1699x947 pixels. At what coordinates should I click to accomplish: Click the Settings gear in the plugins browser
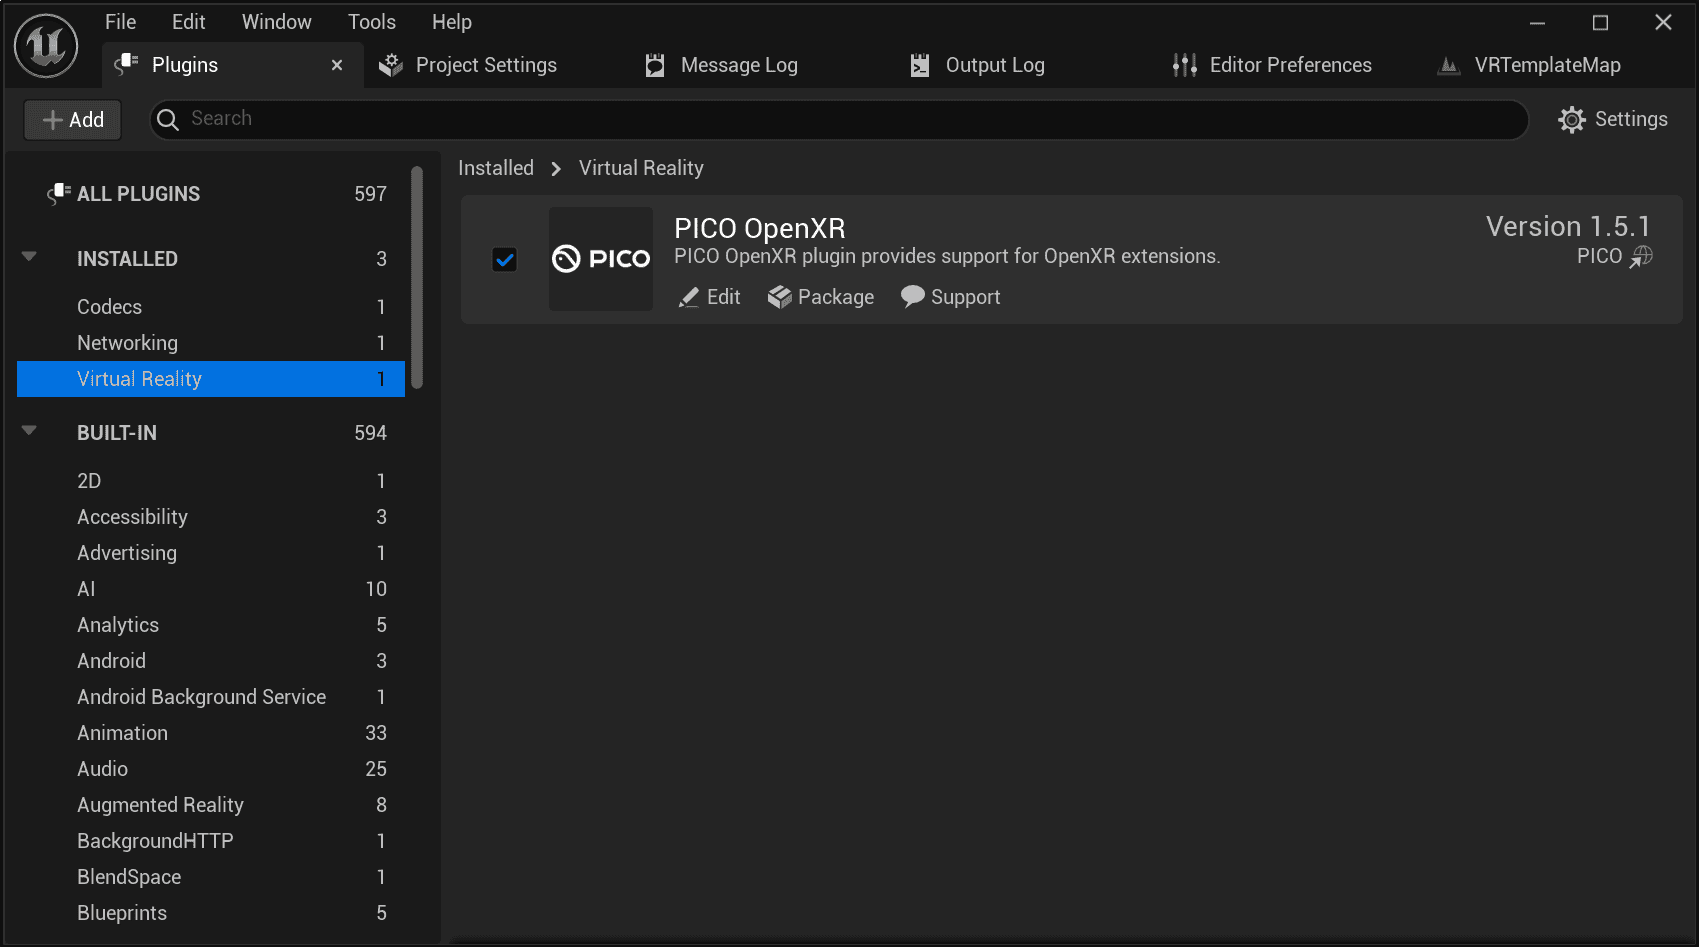pos(1571,119)
